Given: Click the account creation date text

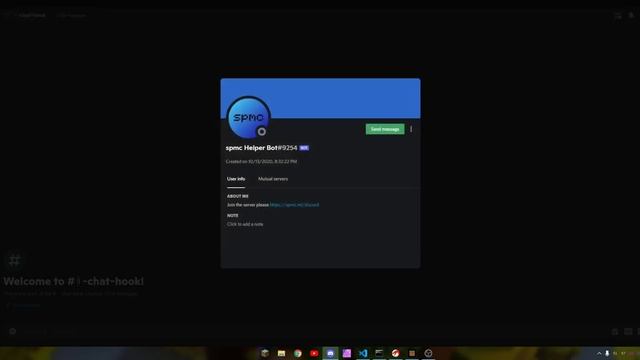Looking at the screenshot, I should click(x=261, y=162).
